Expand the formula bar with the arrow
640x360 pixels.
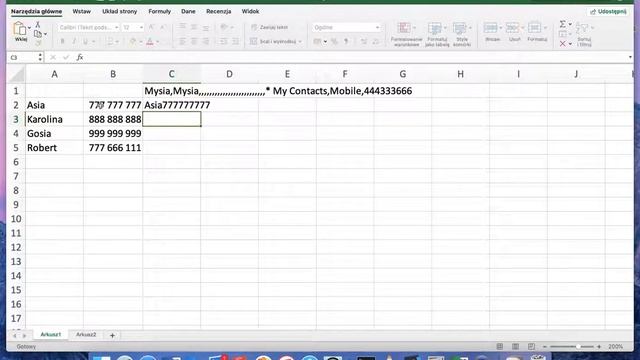click(x=630, y=57)
